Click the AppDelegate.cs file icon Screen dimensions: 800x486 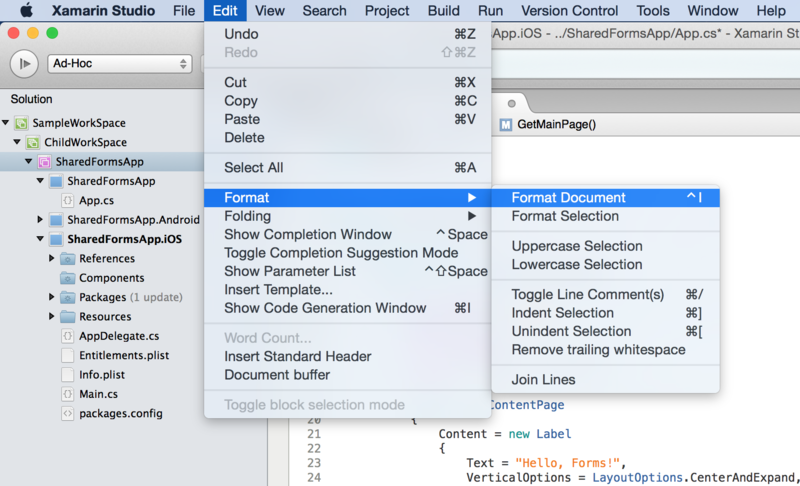click(68, 336)
